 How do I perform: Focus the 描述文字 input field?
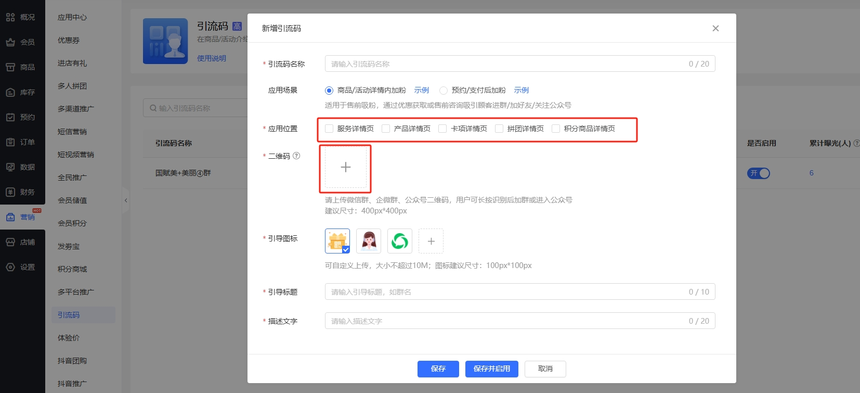pyautogui.click(x=520, y=321)
